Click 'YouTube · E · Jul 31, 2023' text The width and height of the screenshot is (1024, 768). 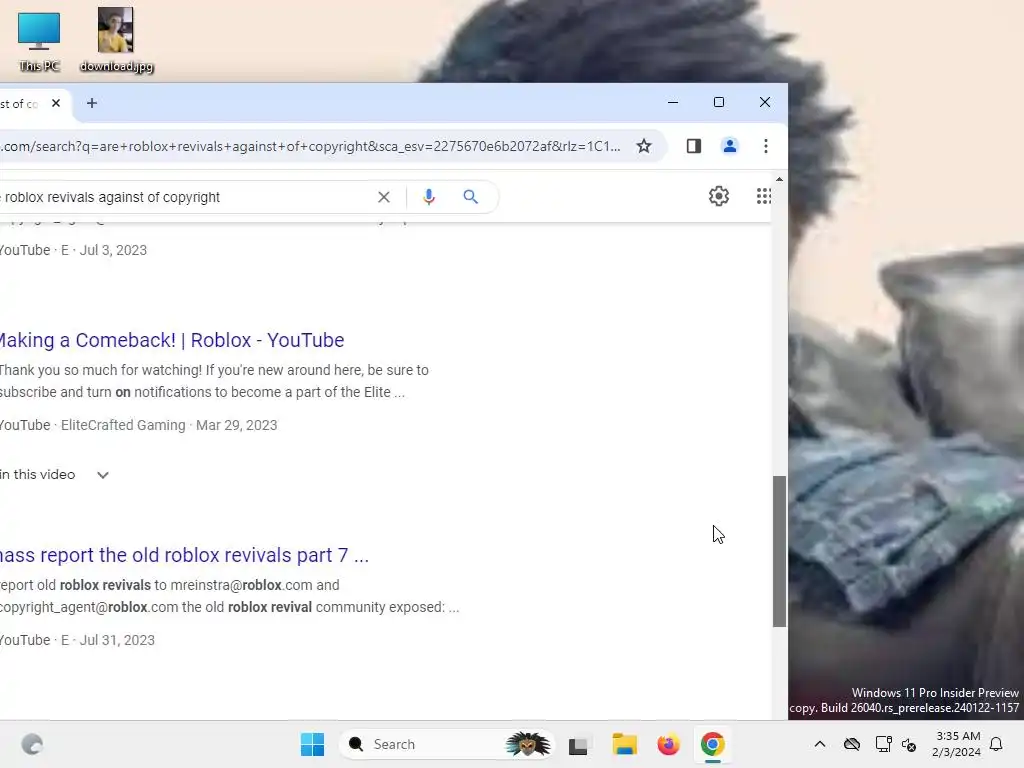(77, 640)
